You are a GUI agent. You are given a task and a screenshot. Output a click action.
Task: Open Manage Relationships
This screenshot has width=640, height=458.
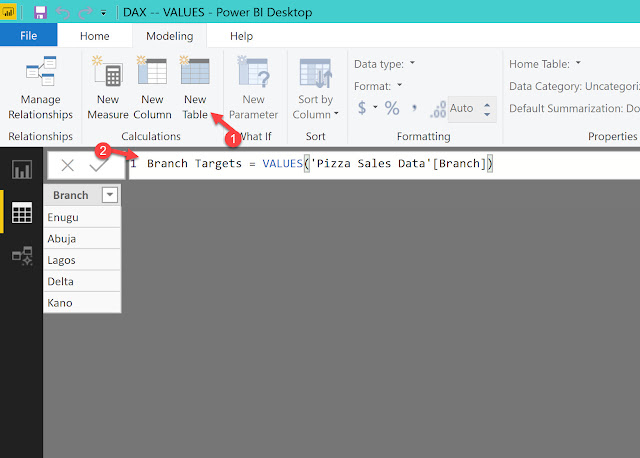40,88
